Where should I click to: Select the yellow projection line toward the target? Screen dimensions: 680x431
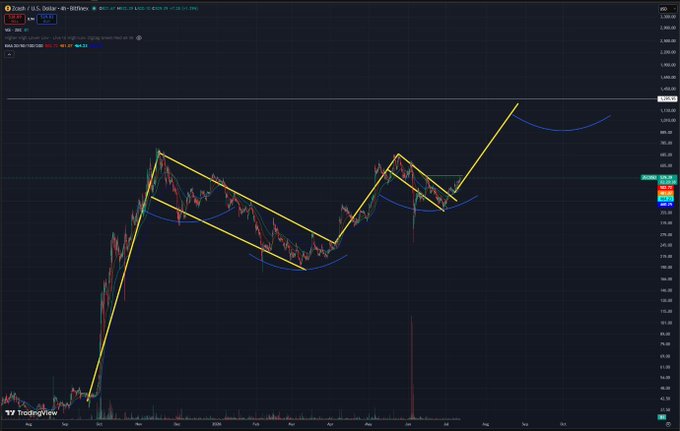[486, 147]
